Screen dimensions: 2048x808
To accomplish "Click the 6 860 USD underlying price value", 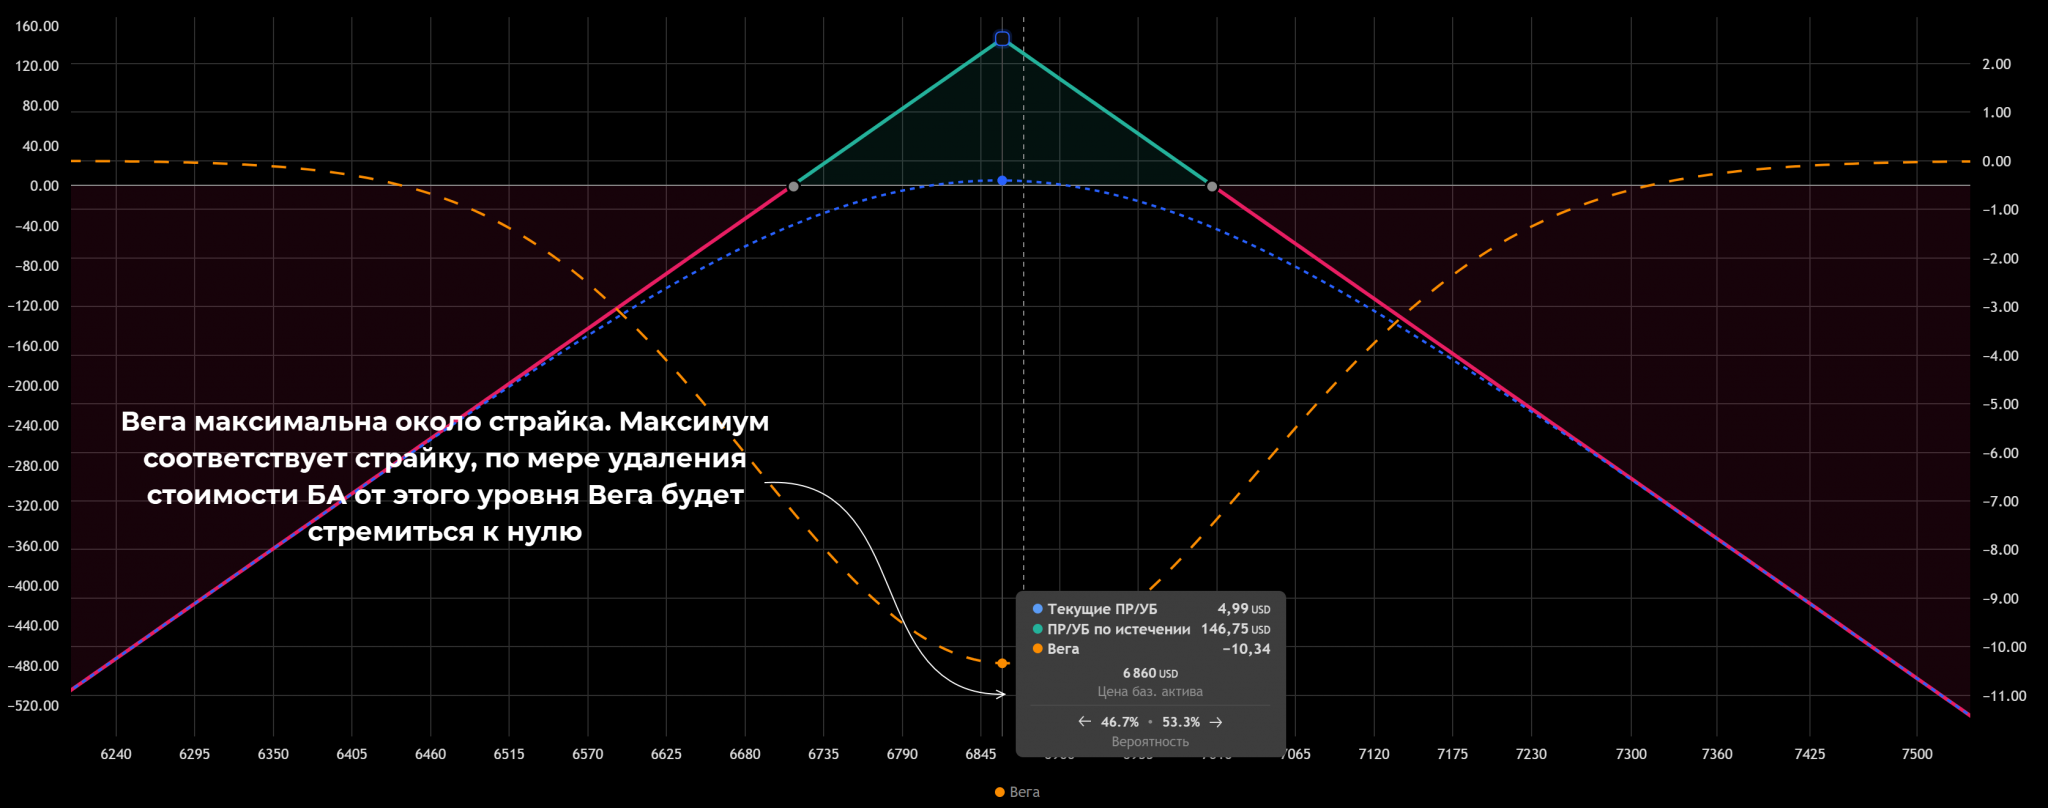I will (x=1150, y=673).
